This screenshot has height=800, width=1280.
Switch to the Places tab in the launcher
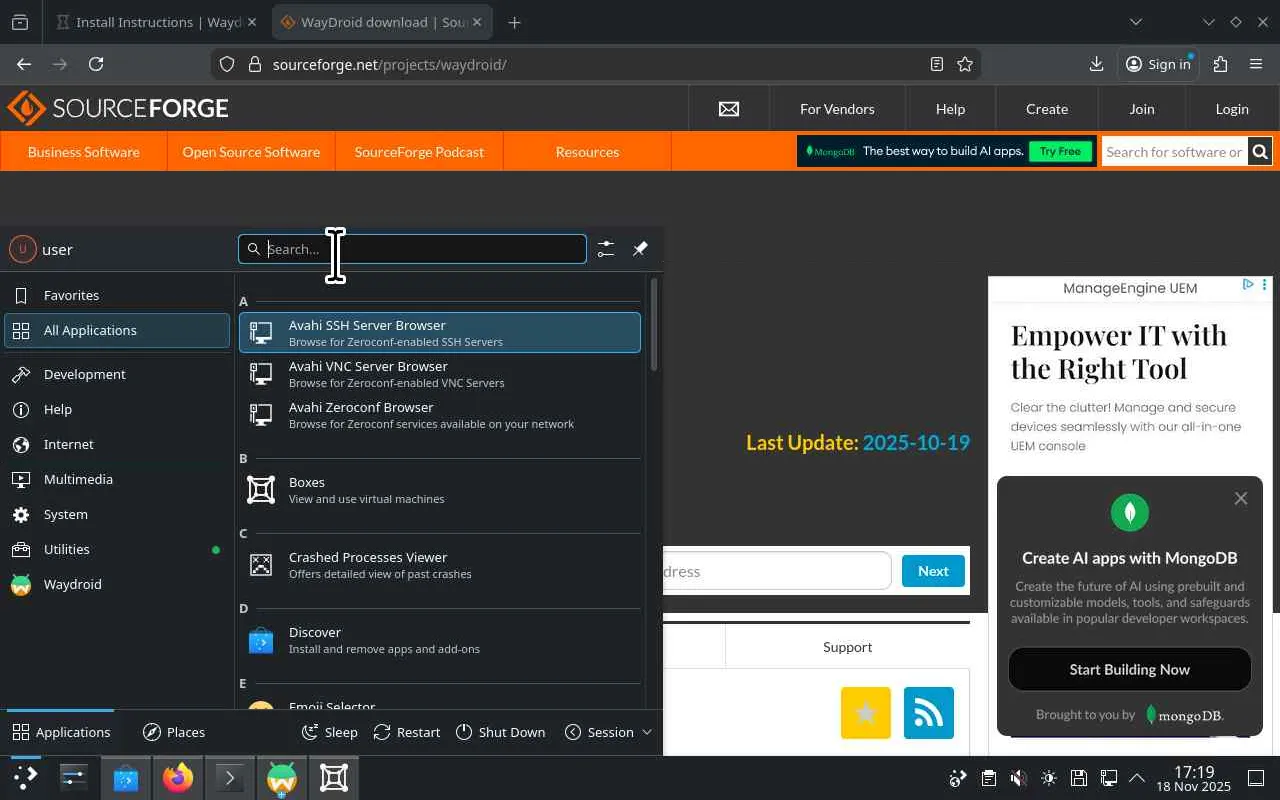coord(174,732)
